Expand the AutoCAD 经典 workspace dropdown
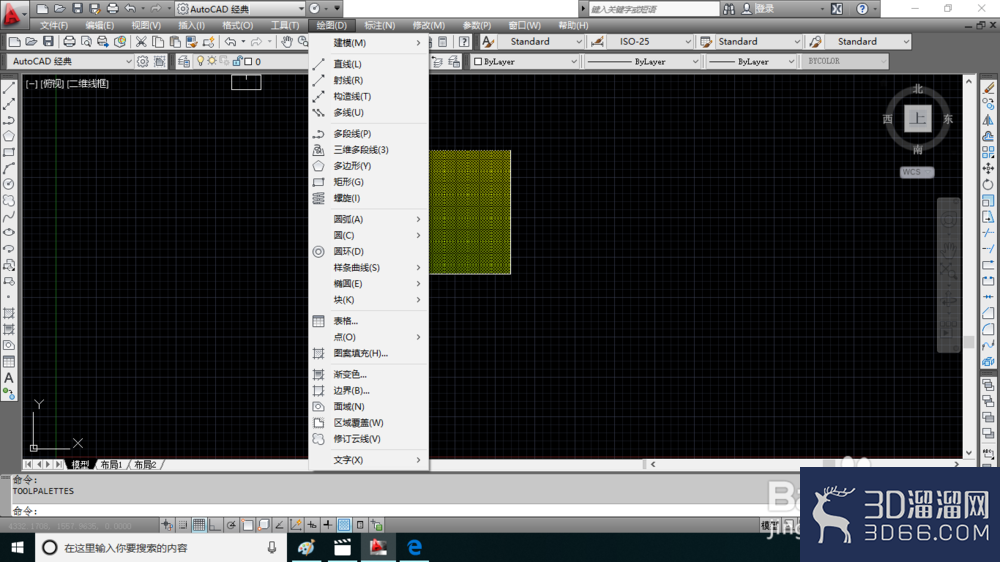1000x562 pixels. tap(70, 61)
